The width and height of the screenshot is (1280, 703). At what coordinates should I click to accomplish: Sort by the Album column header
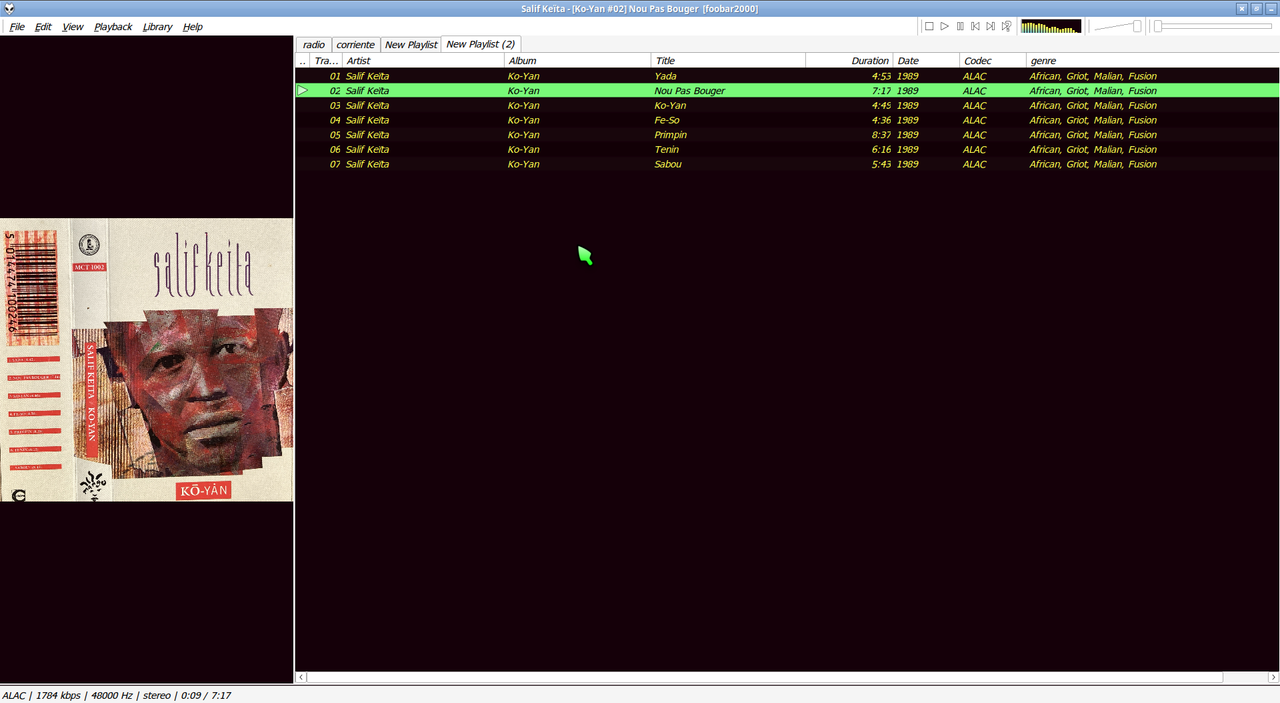[x=577, y=61]
